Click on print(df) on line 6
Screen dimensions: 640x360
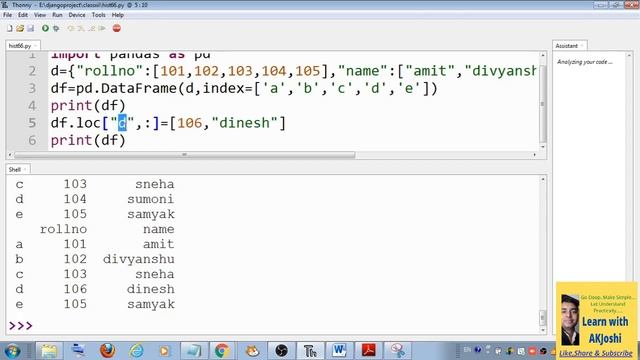(88, 140)
